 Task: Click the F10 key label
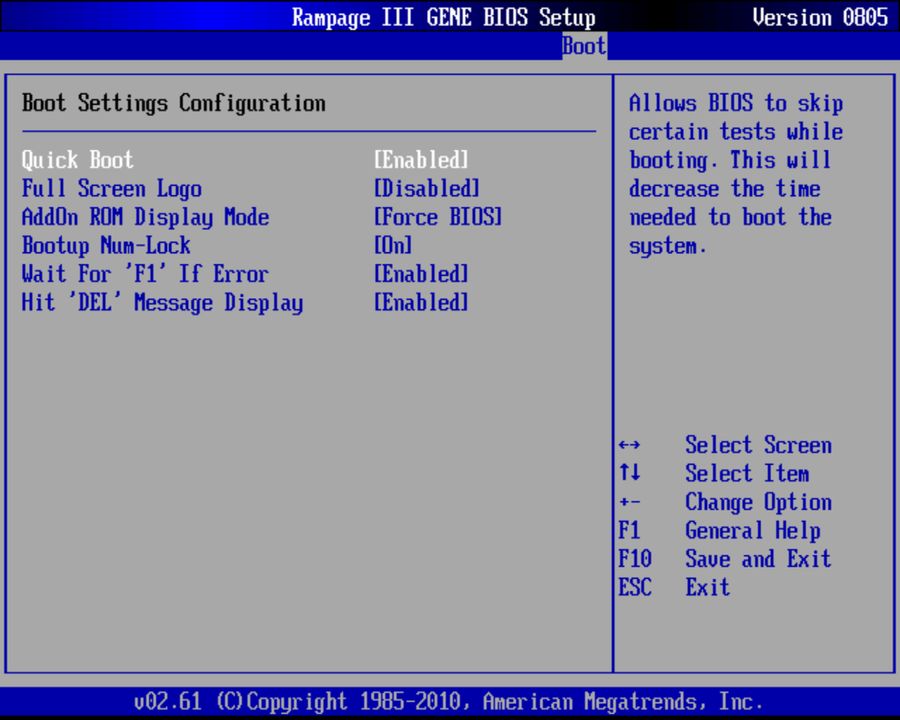(635, 559)
